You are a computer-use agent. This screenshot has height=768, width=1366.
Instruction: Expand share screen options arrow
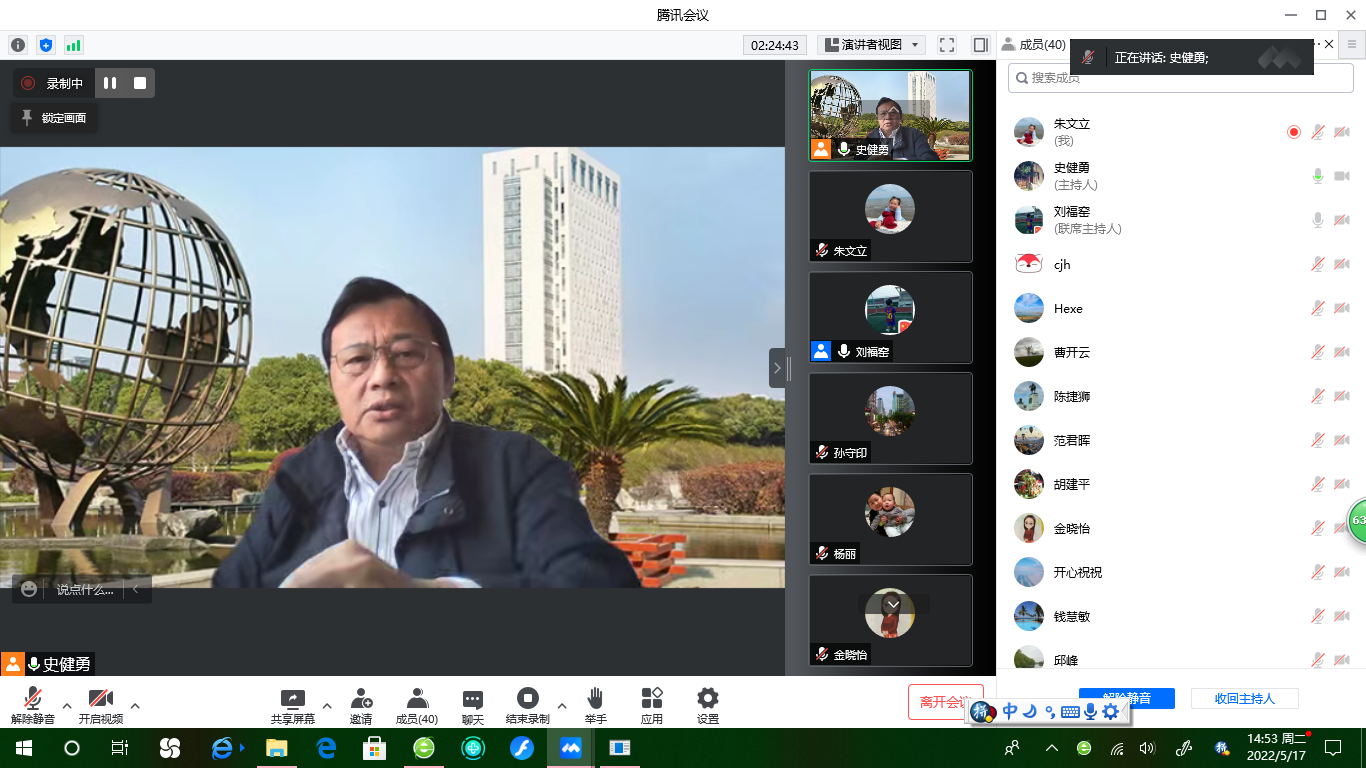point(327,705)
